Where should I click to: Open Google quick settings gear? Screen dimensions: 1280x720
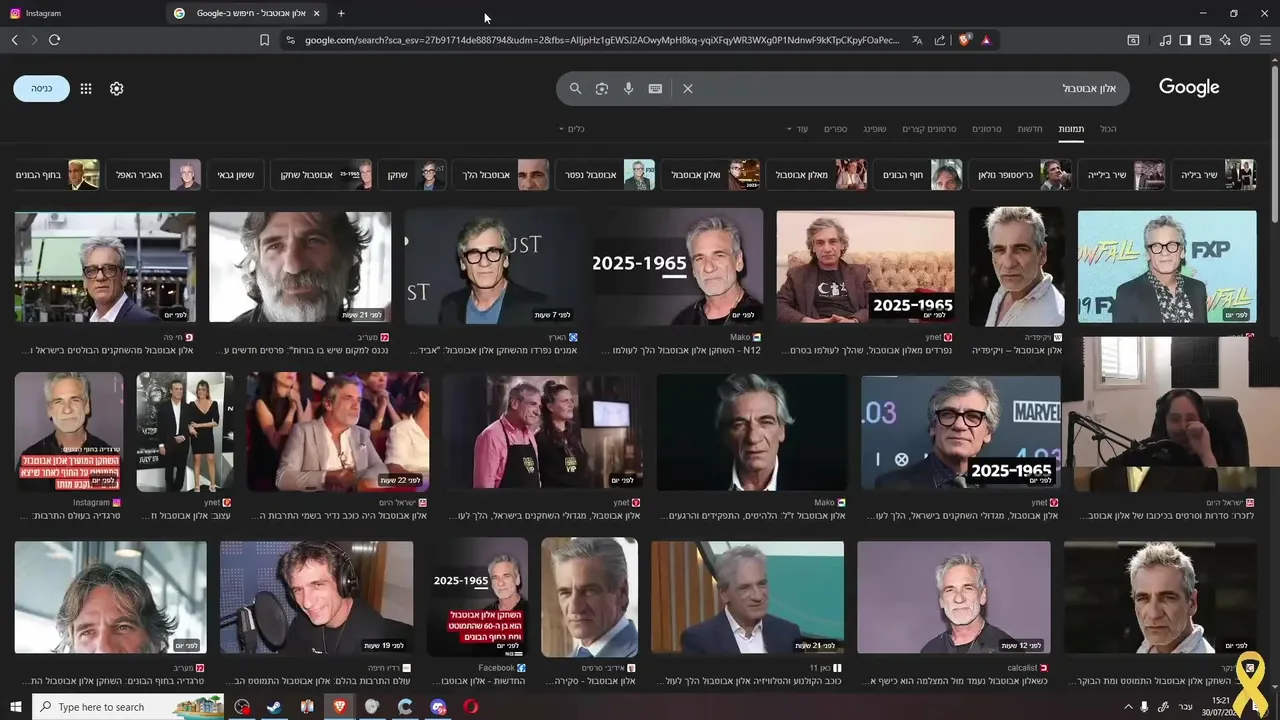click(116, 88)
